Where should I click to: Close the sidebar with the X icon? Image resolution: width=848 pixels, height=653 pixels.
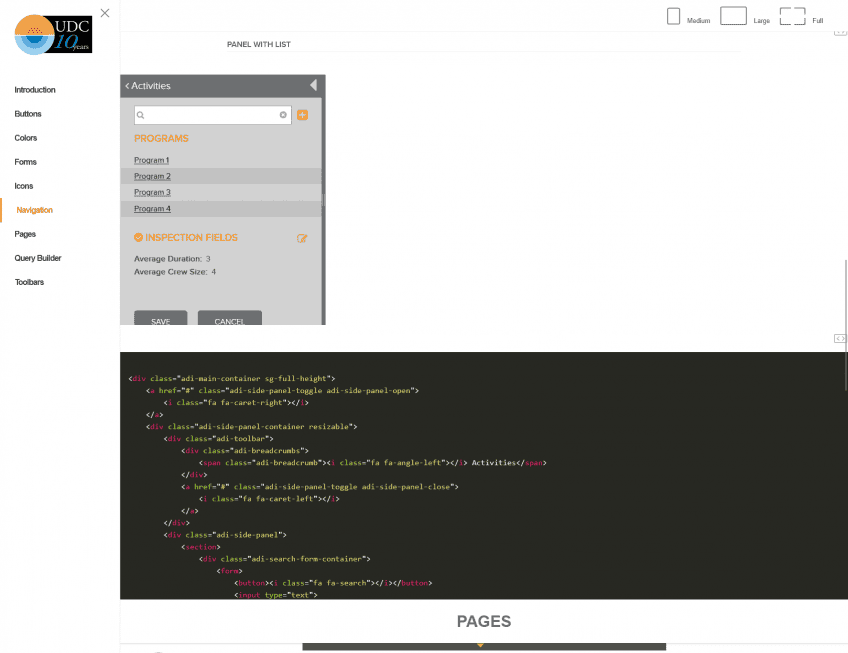pos(105,13)
